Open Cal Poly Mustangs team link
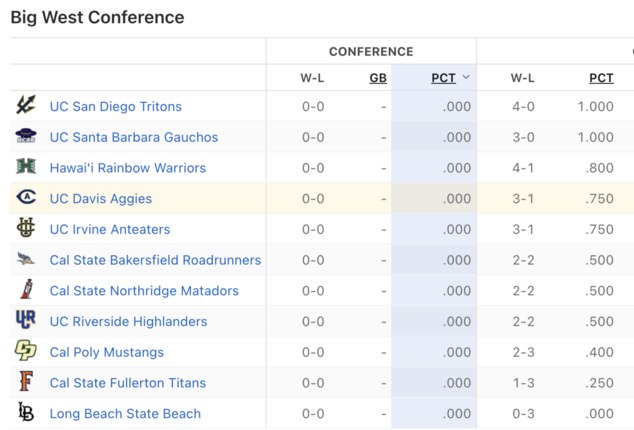 coord(106,352)
